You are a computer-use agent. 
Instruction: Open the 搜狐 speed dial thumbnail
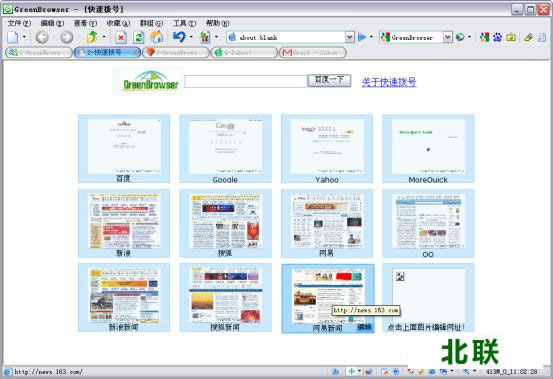(225, 221)
